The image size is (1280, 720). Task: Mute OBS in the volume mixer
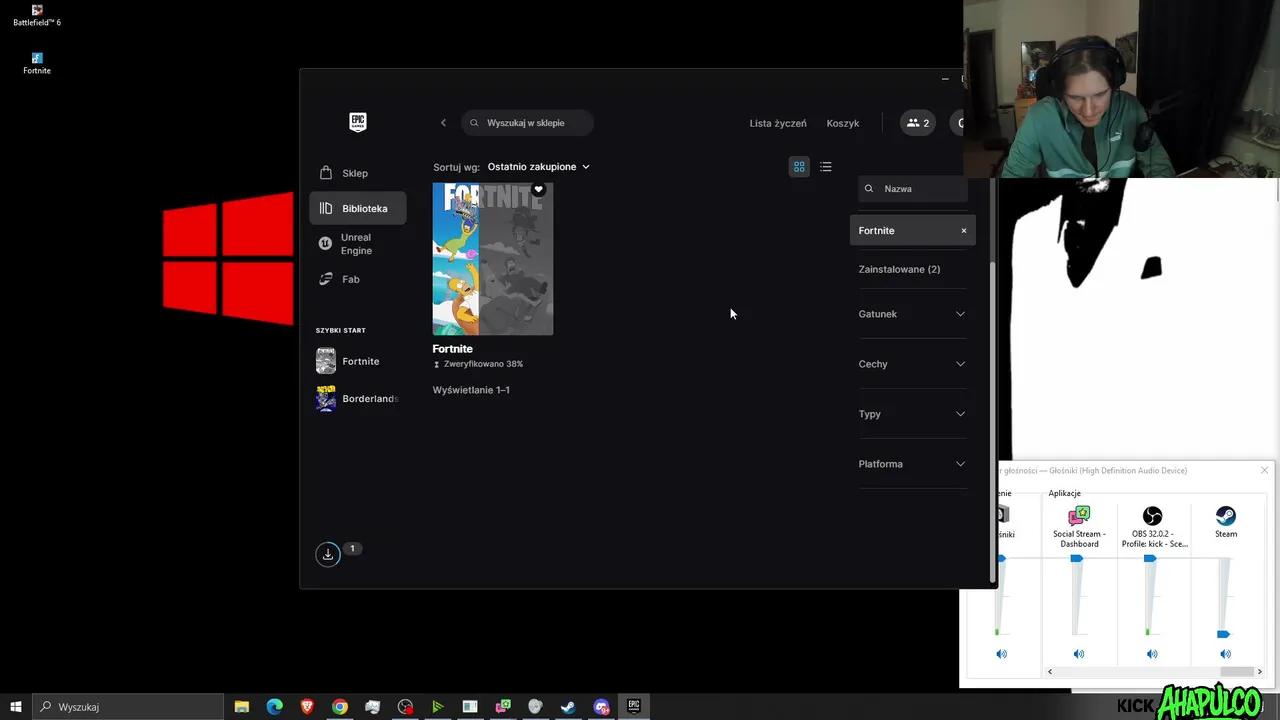pyautogui.click(x=1152, y=654)
